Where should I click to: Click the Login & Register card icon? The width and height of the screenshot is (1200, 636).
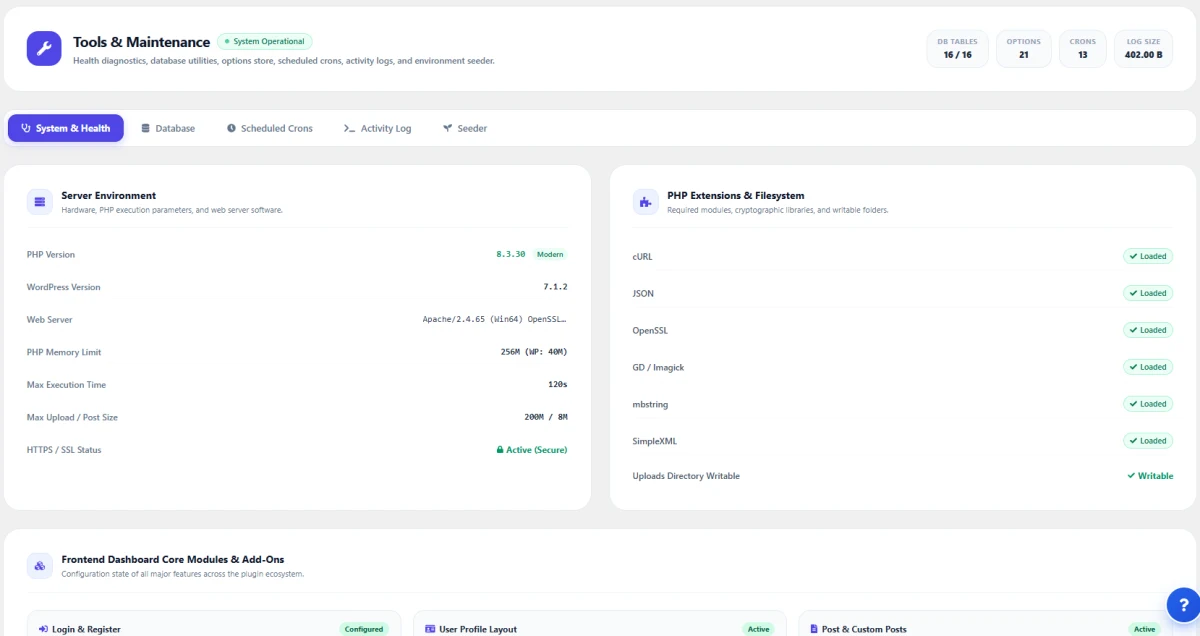pyautogui.click(x=43, y=629)
